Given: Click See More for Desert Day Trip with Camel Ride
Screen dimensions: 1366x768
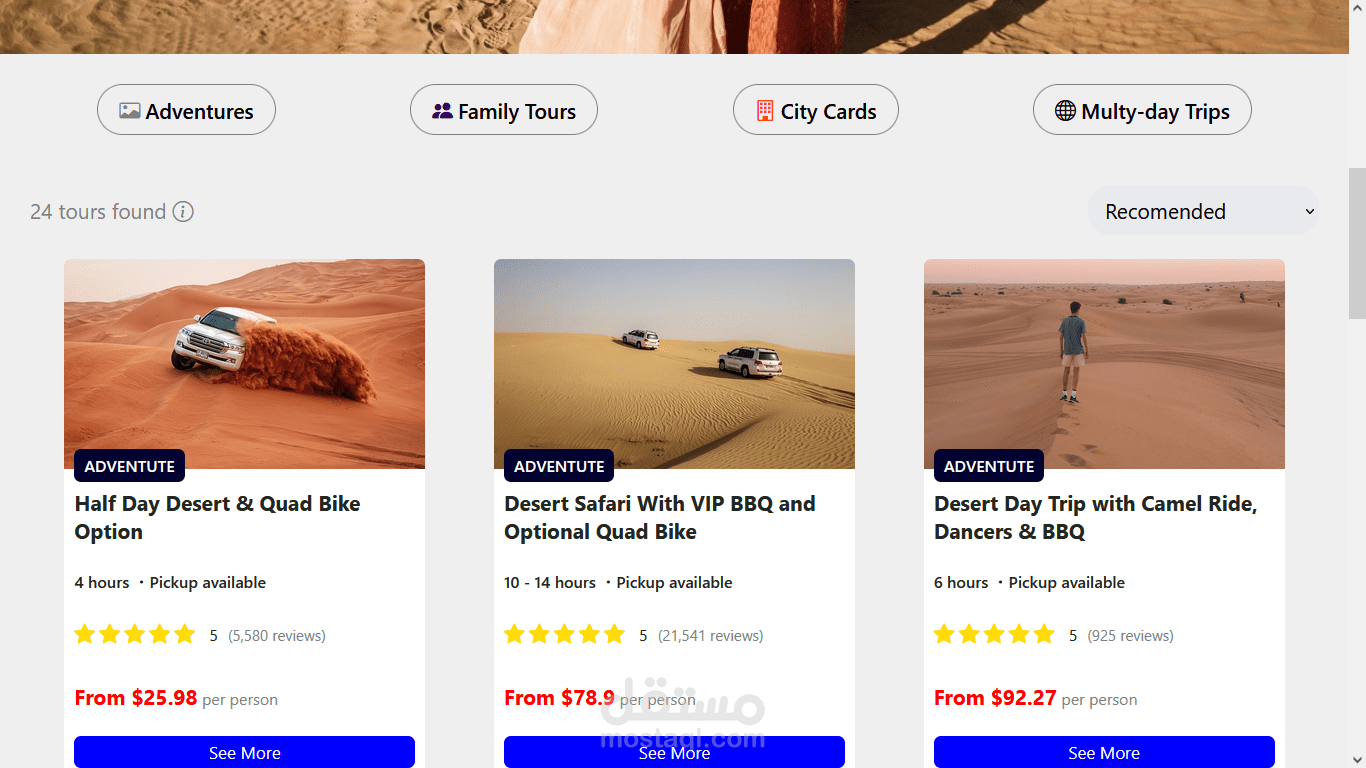Looking at the screenshot, I should (1104, 752).
